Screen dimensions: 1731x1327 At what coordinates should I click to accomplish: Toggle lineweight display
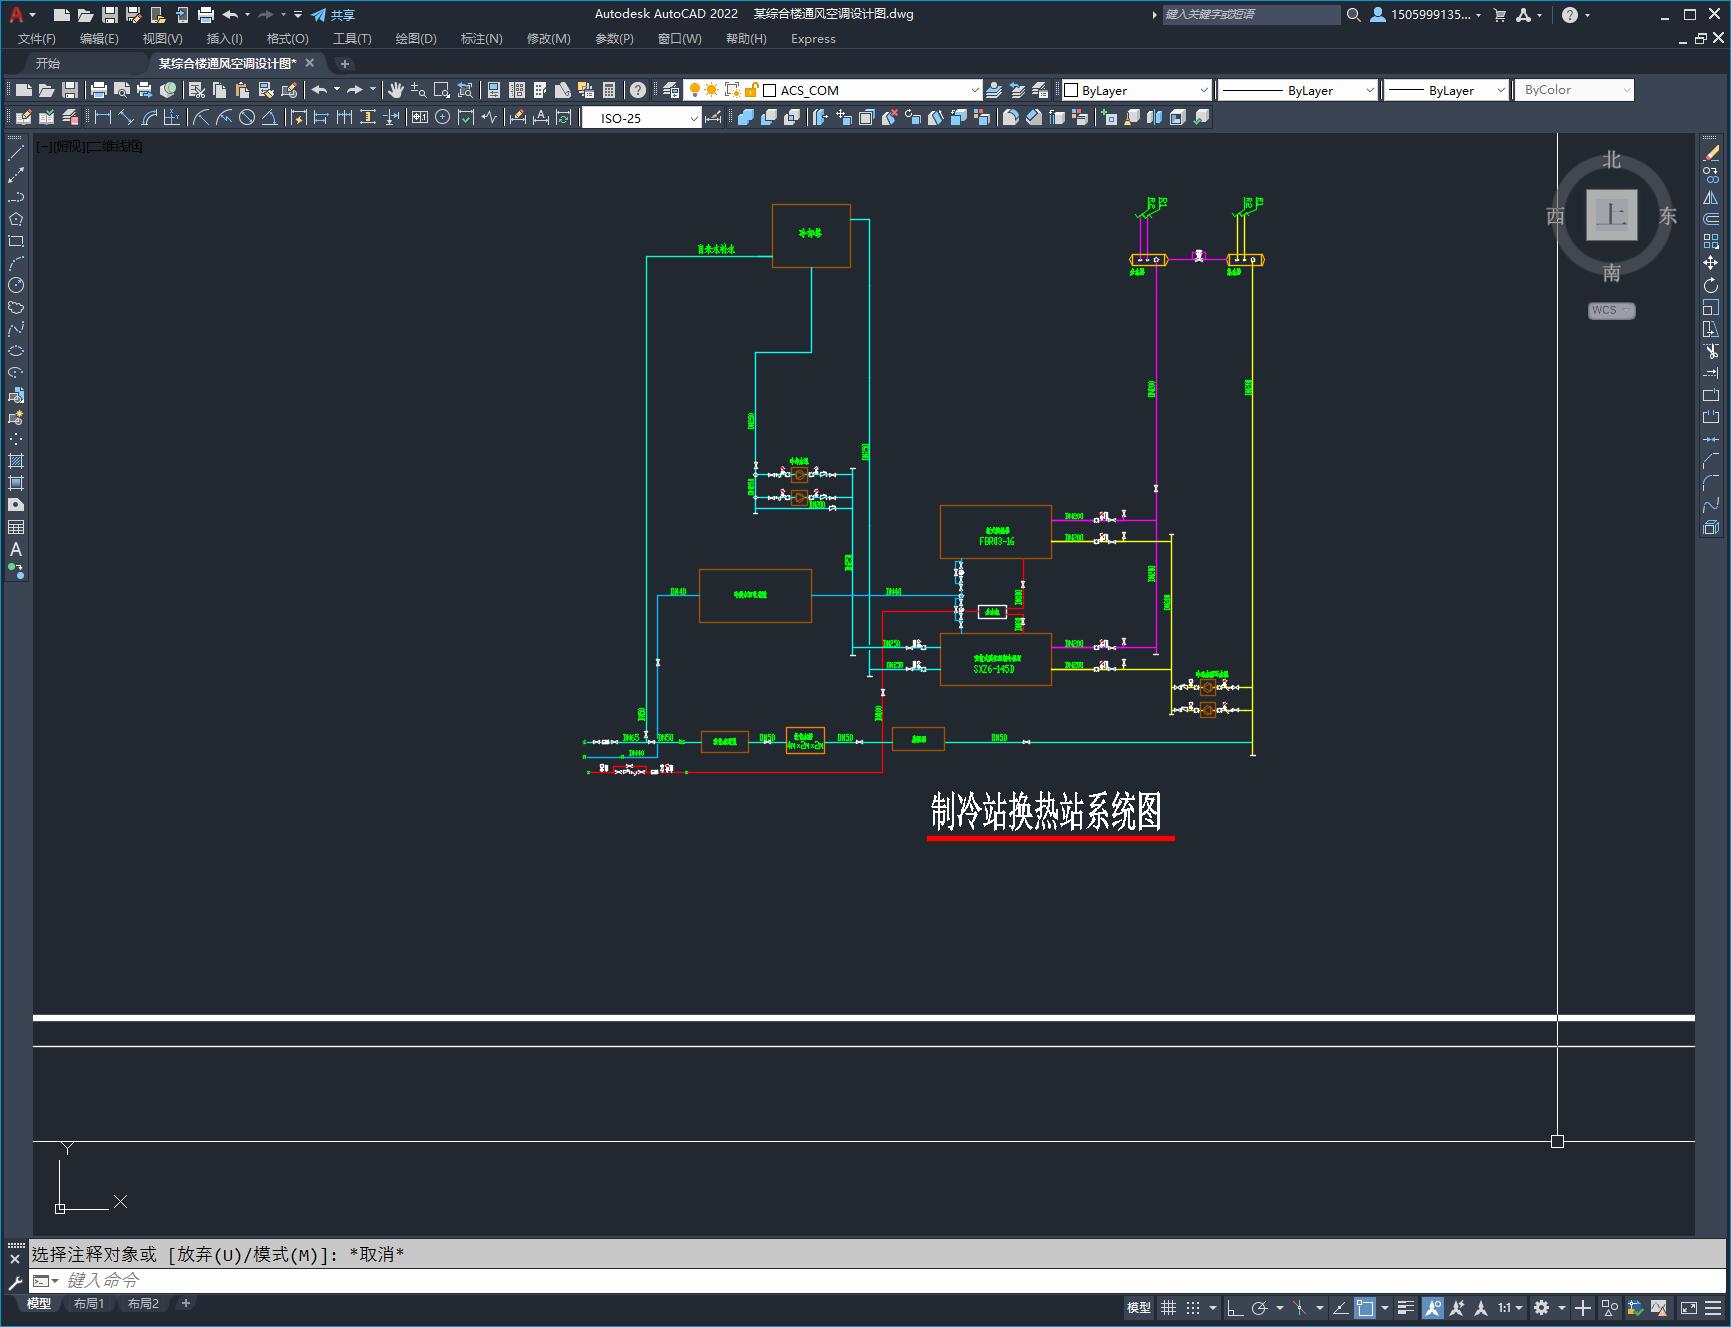pos(1406,1308)
